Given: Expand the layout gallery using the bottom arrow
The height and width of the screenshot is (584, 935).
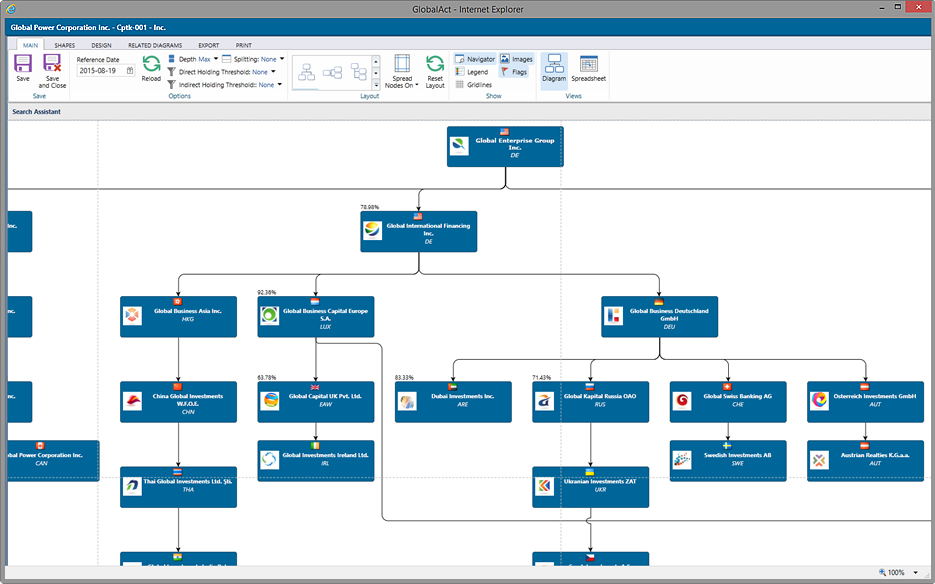Looking at the screenshot, I should point(376,85).
